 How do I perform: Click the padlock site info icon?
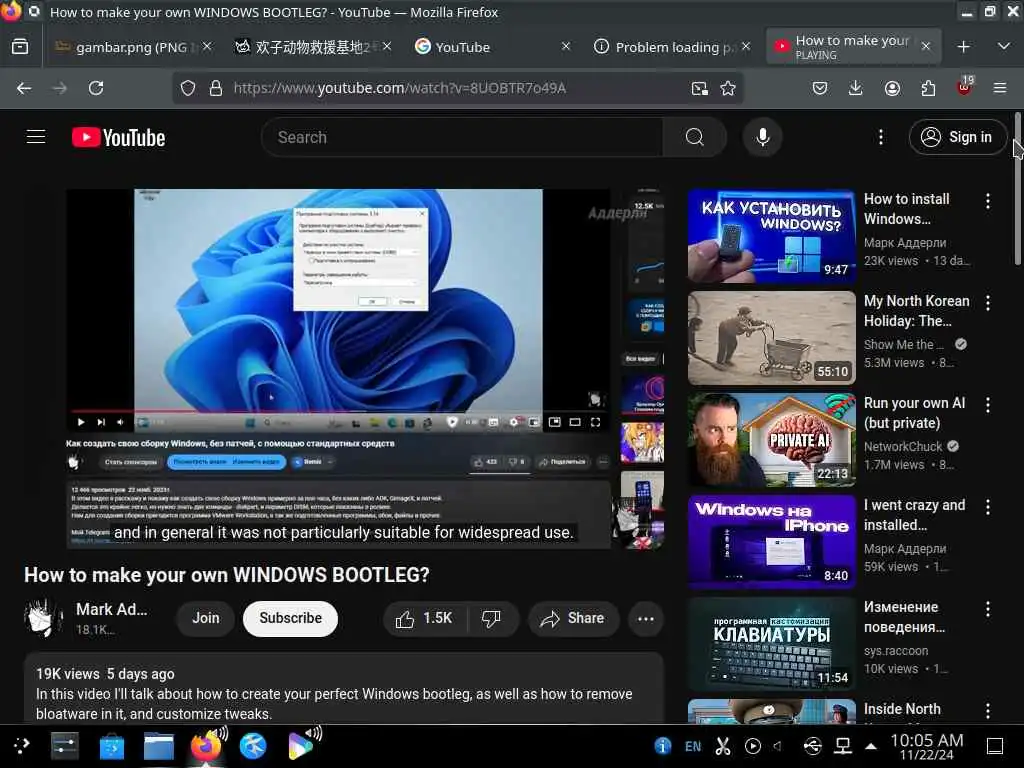[x=216, y=88]
